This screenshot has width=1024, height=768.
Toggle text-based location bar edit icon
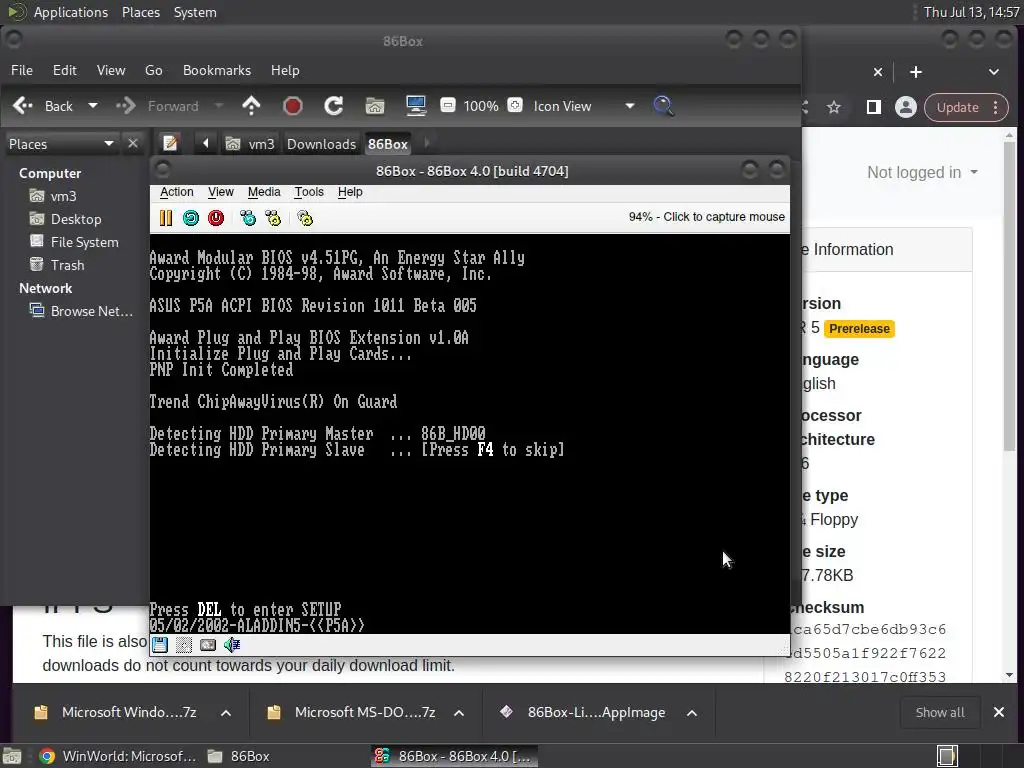point(170,143)
